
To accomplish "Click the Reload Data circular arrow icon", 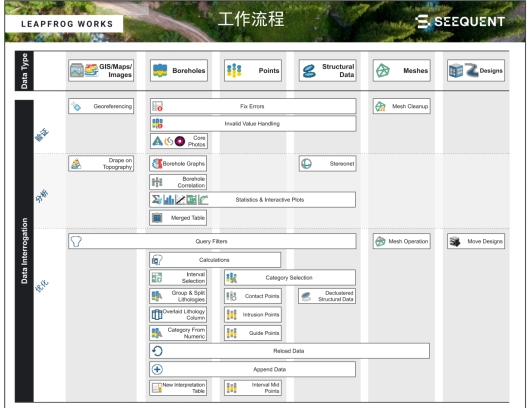I will [x=157, y=351].
